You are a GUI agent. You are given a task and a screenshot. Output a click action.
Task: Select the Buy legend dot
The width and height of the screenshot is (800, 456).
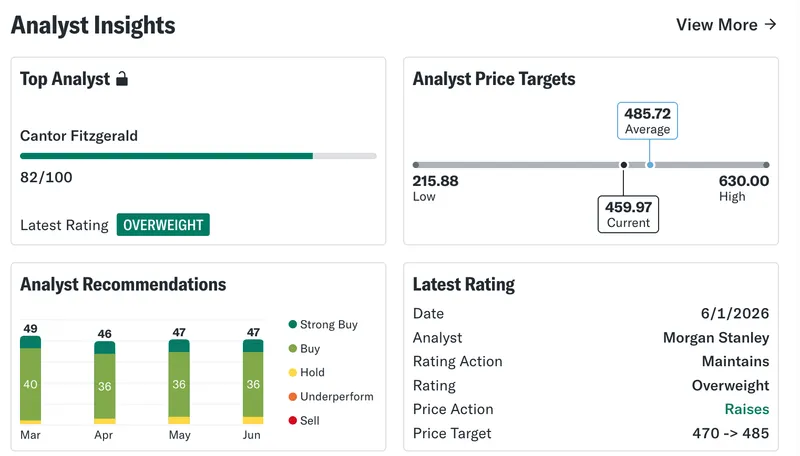click(292, 348)
